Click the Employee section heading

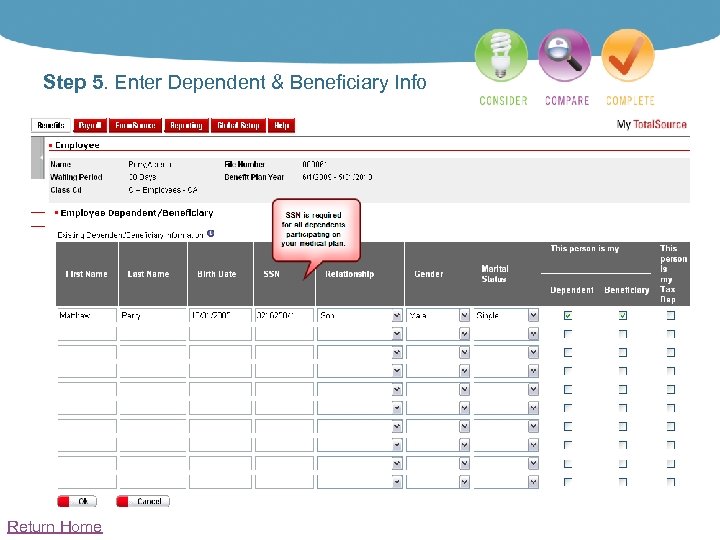click(77, 145)
